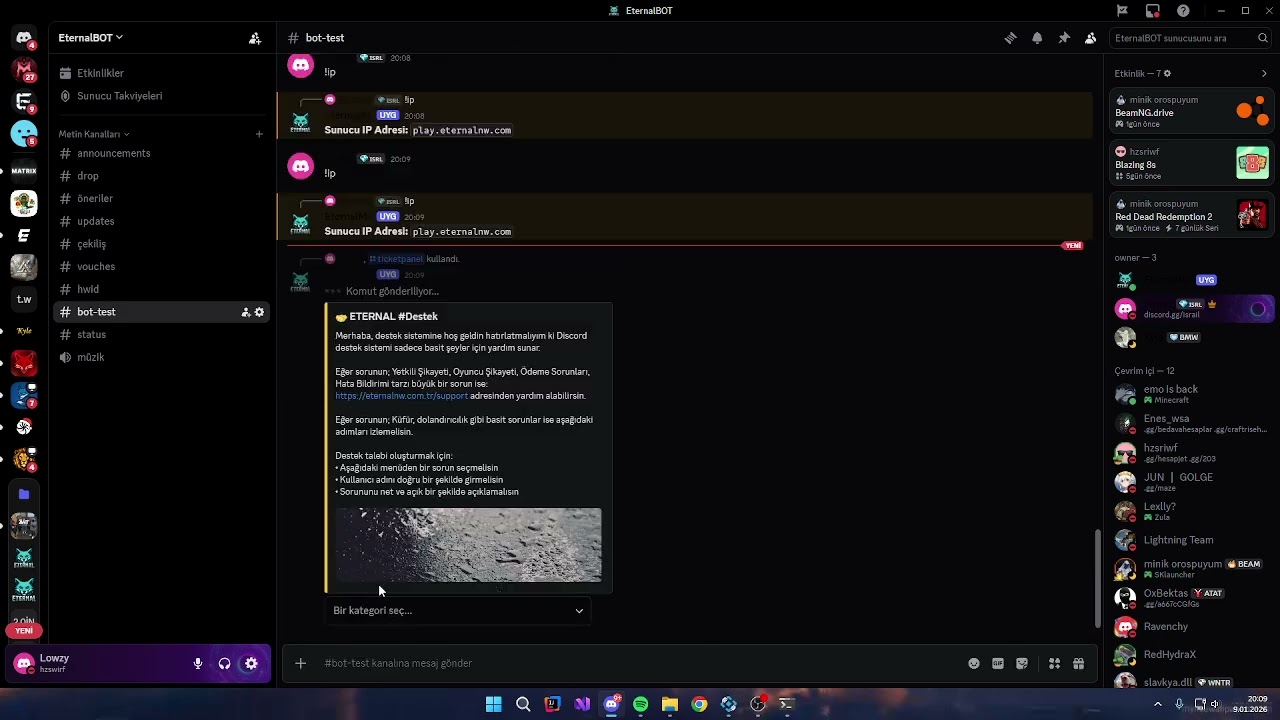The width and height of the screenshot is (1280, 720).
Task: Click the moon surface embed image
Action: tap(468, 545)
